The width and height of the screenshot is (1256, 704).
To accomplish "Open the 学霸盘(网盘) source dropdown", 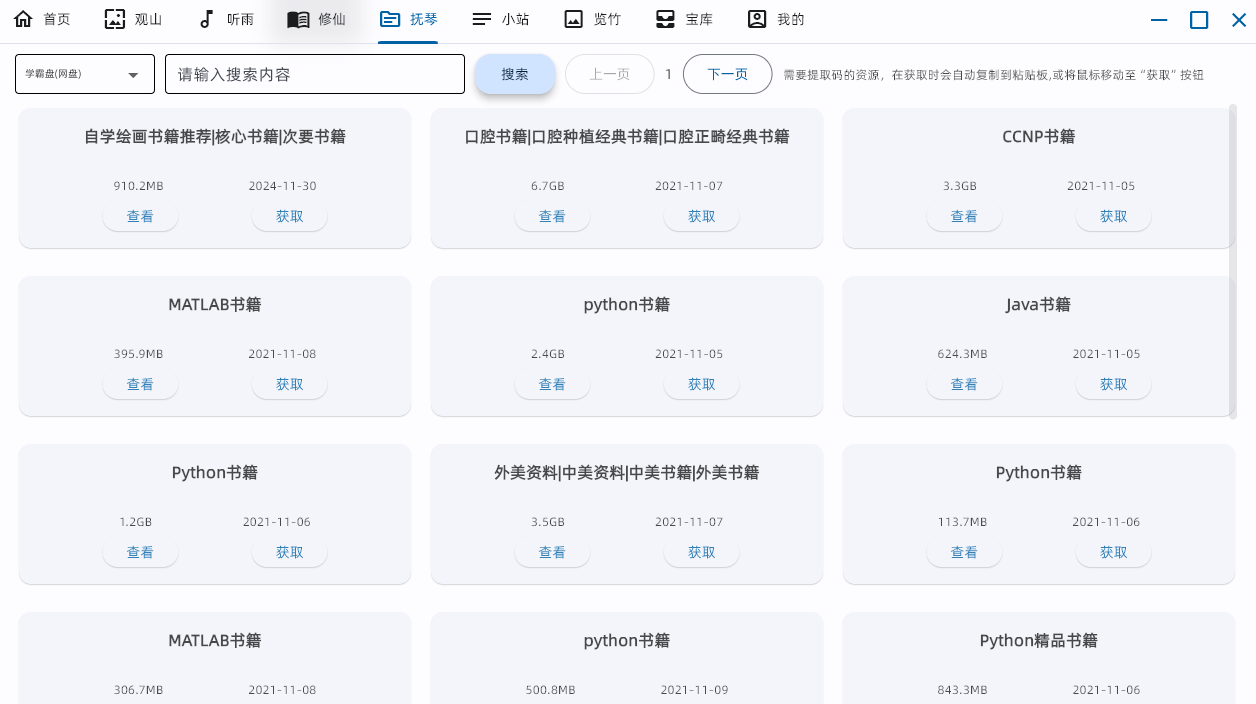I will 84,74.
